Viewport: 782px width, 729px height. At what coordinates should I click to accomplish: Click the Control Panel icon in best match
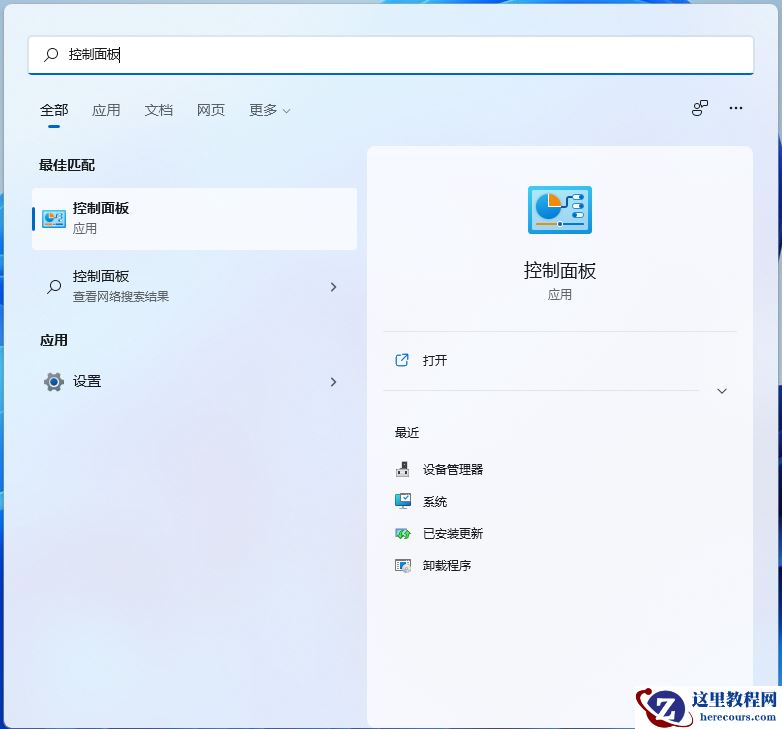point(53,219)
